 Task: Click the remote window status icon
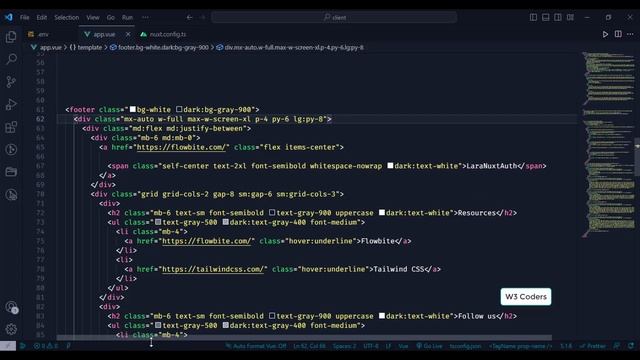[x=8, y=346]
